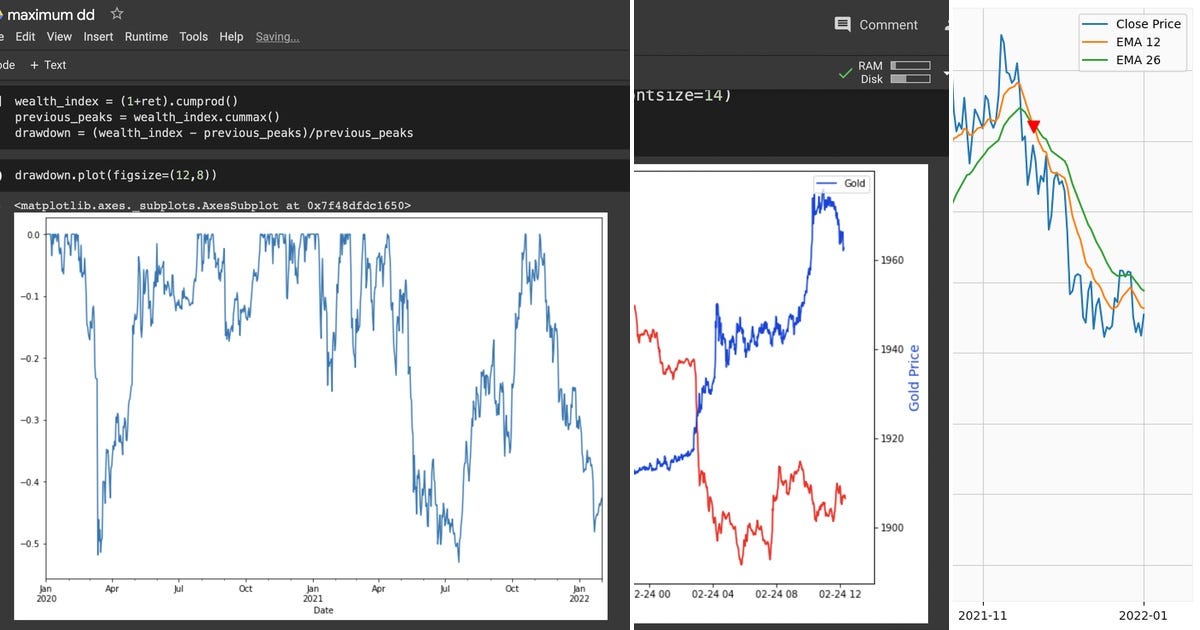Open the Help menu
The width and height of the screenshot is (1200, 630).
(231, 36)
